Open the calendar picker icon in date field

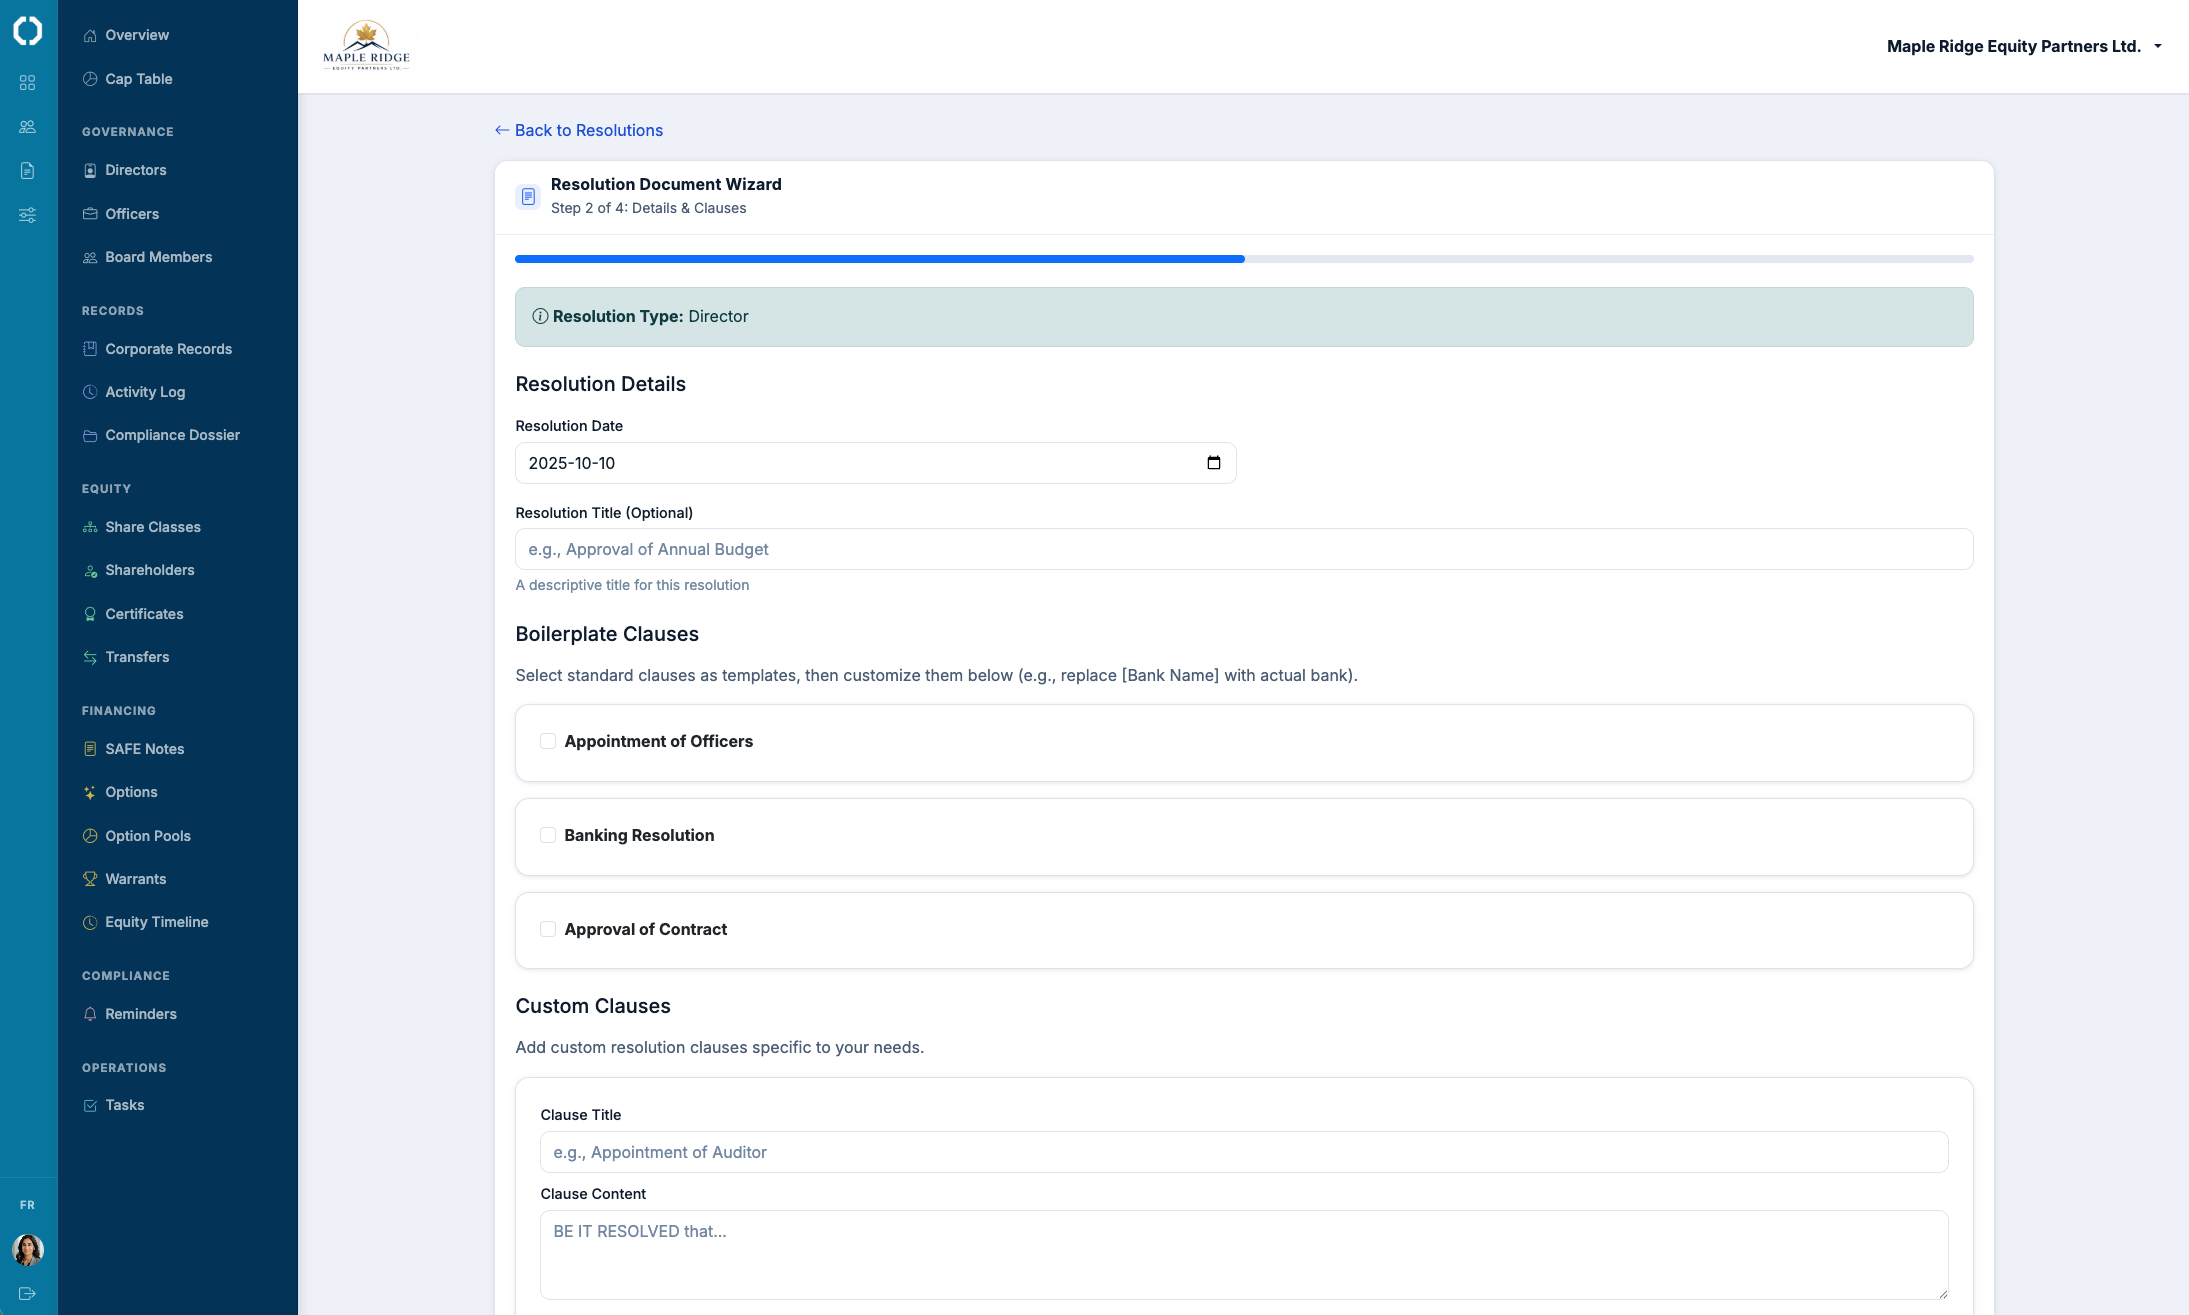click(x=1214, y=463)
